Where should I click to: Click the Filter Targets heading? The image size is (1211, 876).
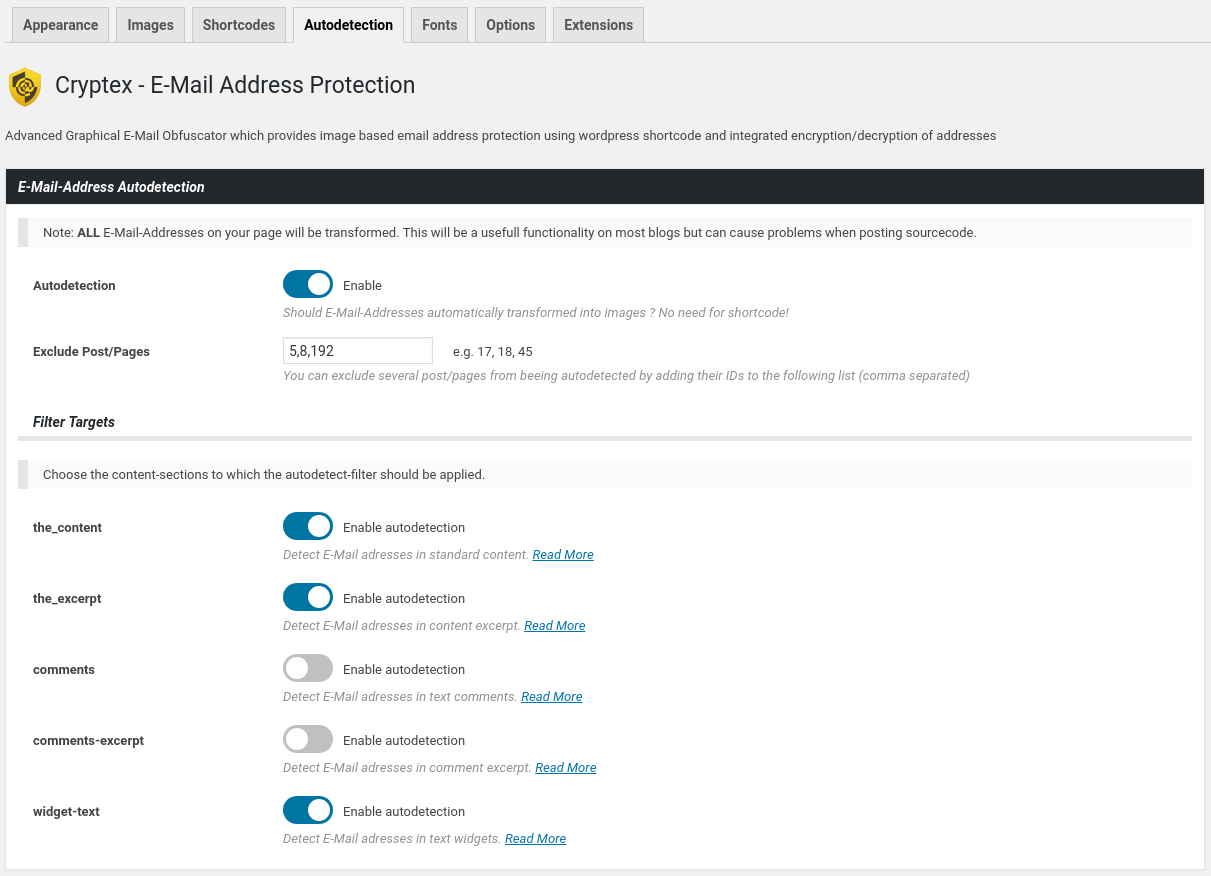click(x=74, y=422)
